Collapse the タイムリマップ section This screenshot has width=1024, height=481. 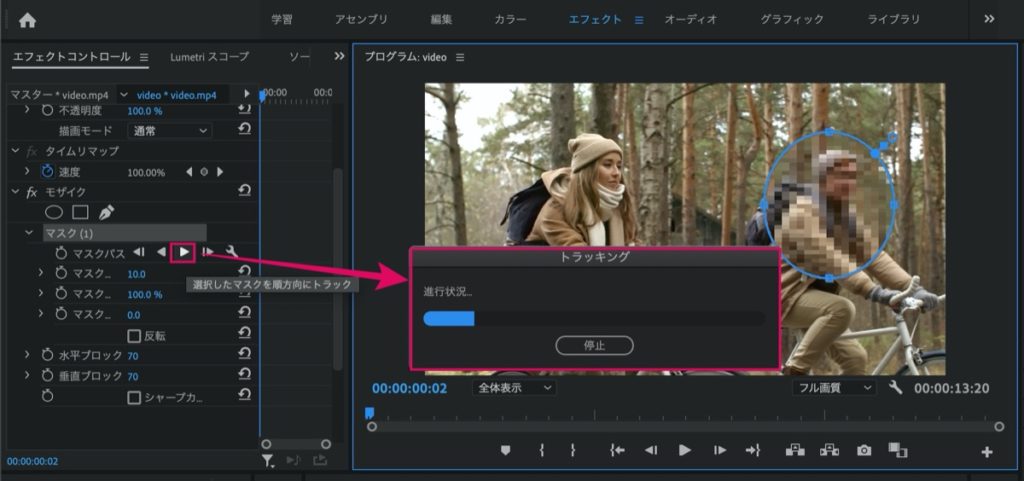tap(16, 151)
